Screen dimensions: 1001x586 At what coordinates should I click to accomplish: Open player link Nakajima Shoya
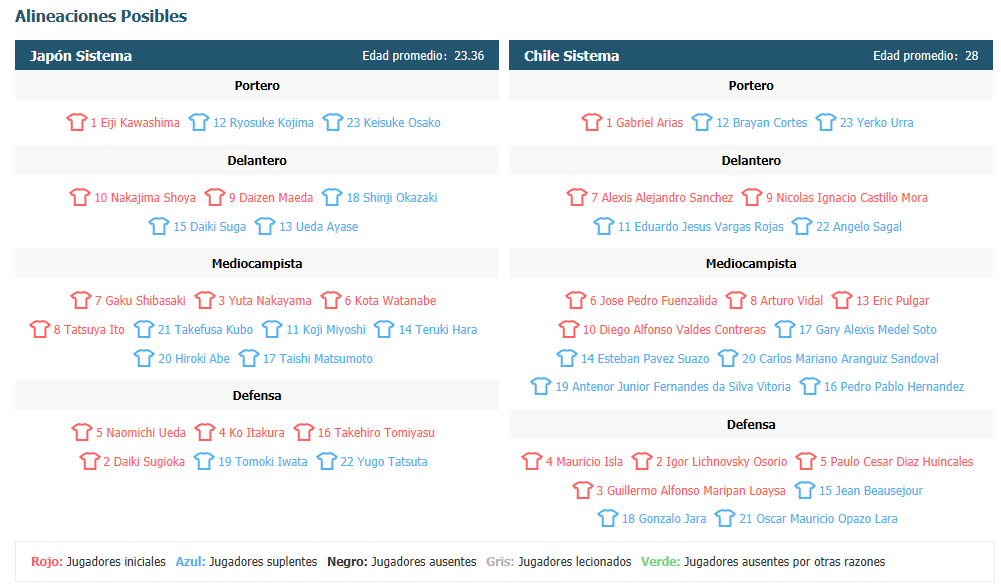[x=145, y=198]
